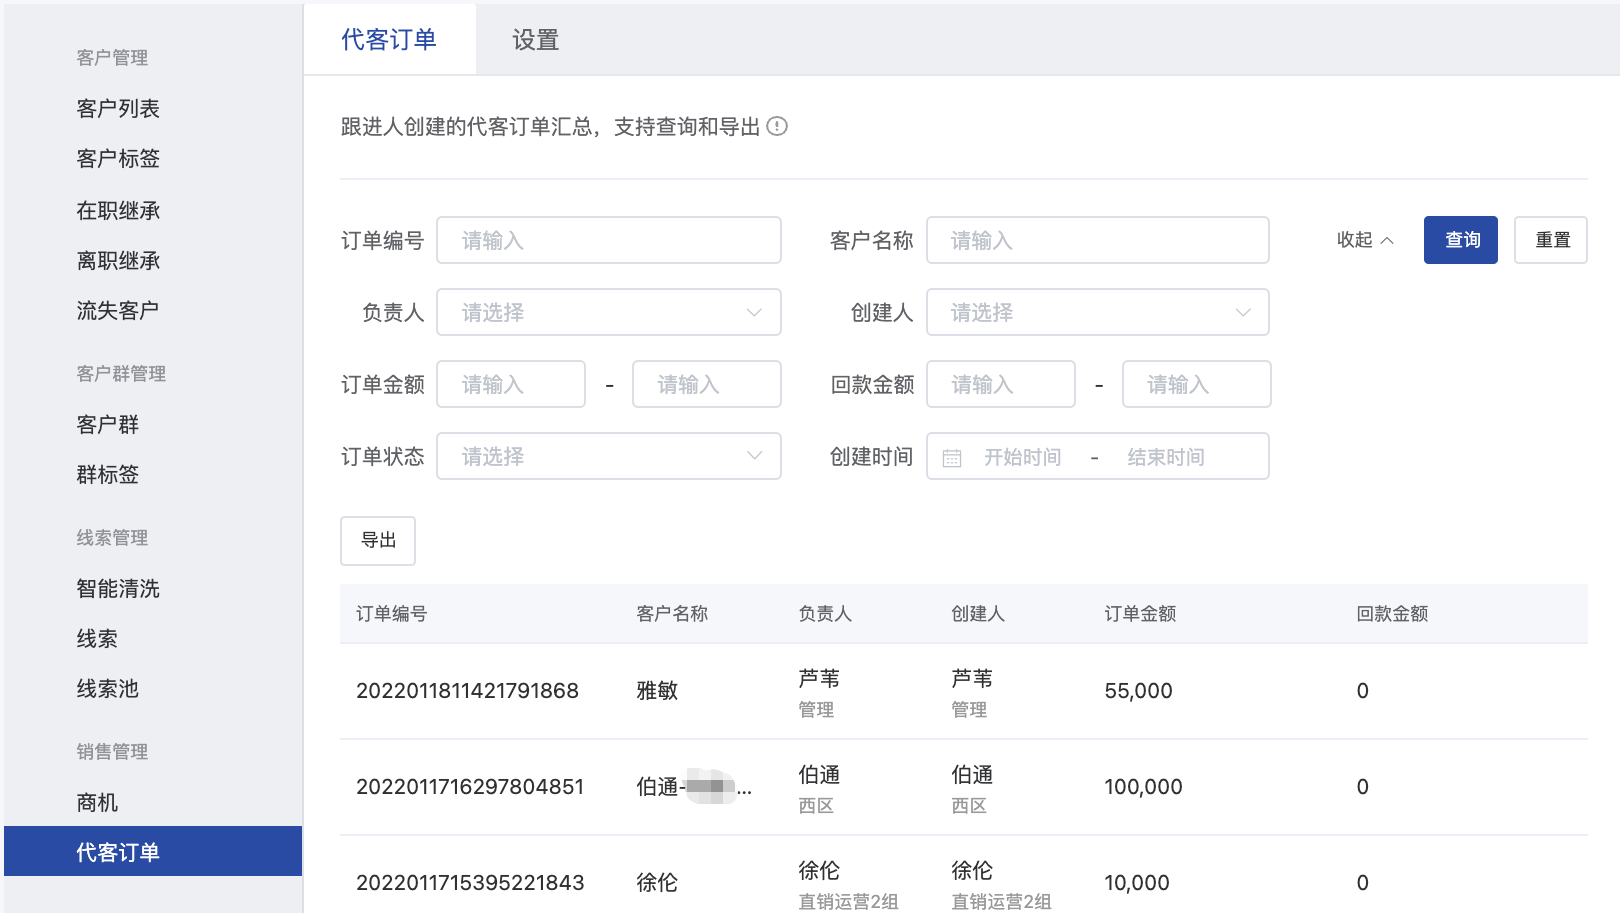Image resolution: width=1620 pixels, height=913 pixels.
Task: Open 商机 in the sidebar
Action: (x=97, y=802)
